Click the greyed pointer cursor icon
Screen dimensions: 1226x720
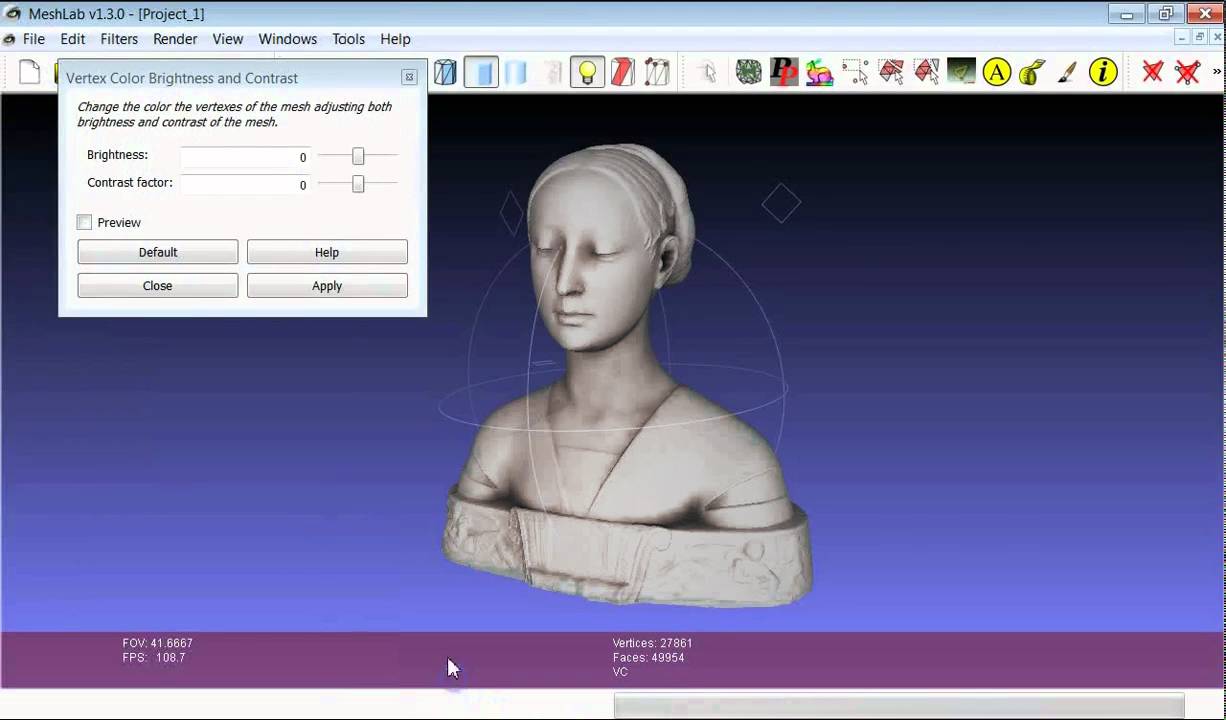[x=708, y=72]
